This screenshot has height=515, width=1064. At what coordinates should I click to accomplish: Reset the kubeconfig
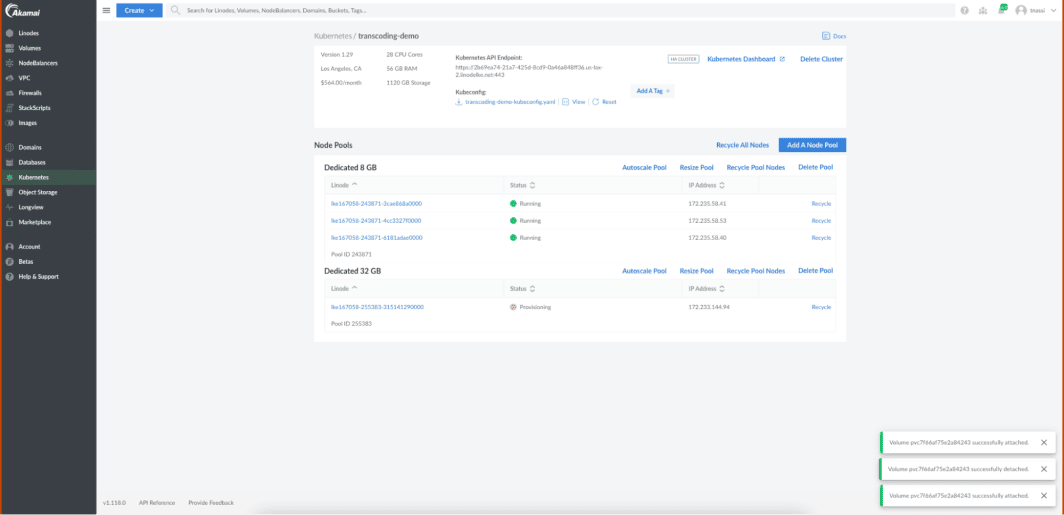(604, 102)
